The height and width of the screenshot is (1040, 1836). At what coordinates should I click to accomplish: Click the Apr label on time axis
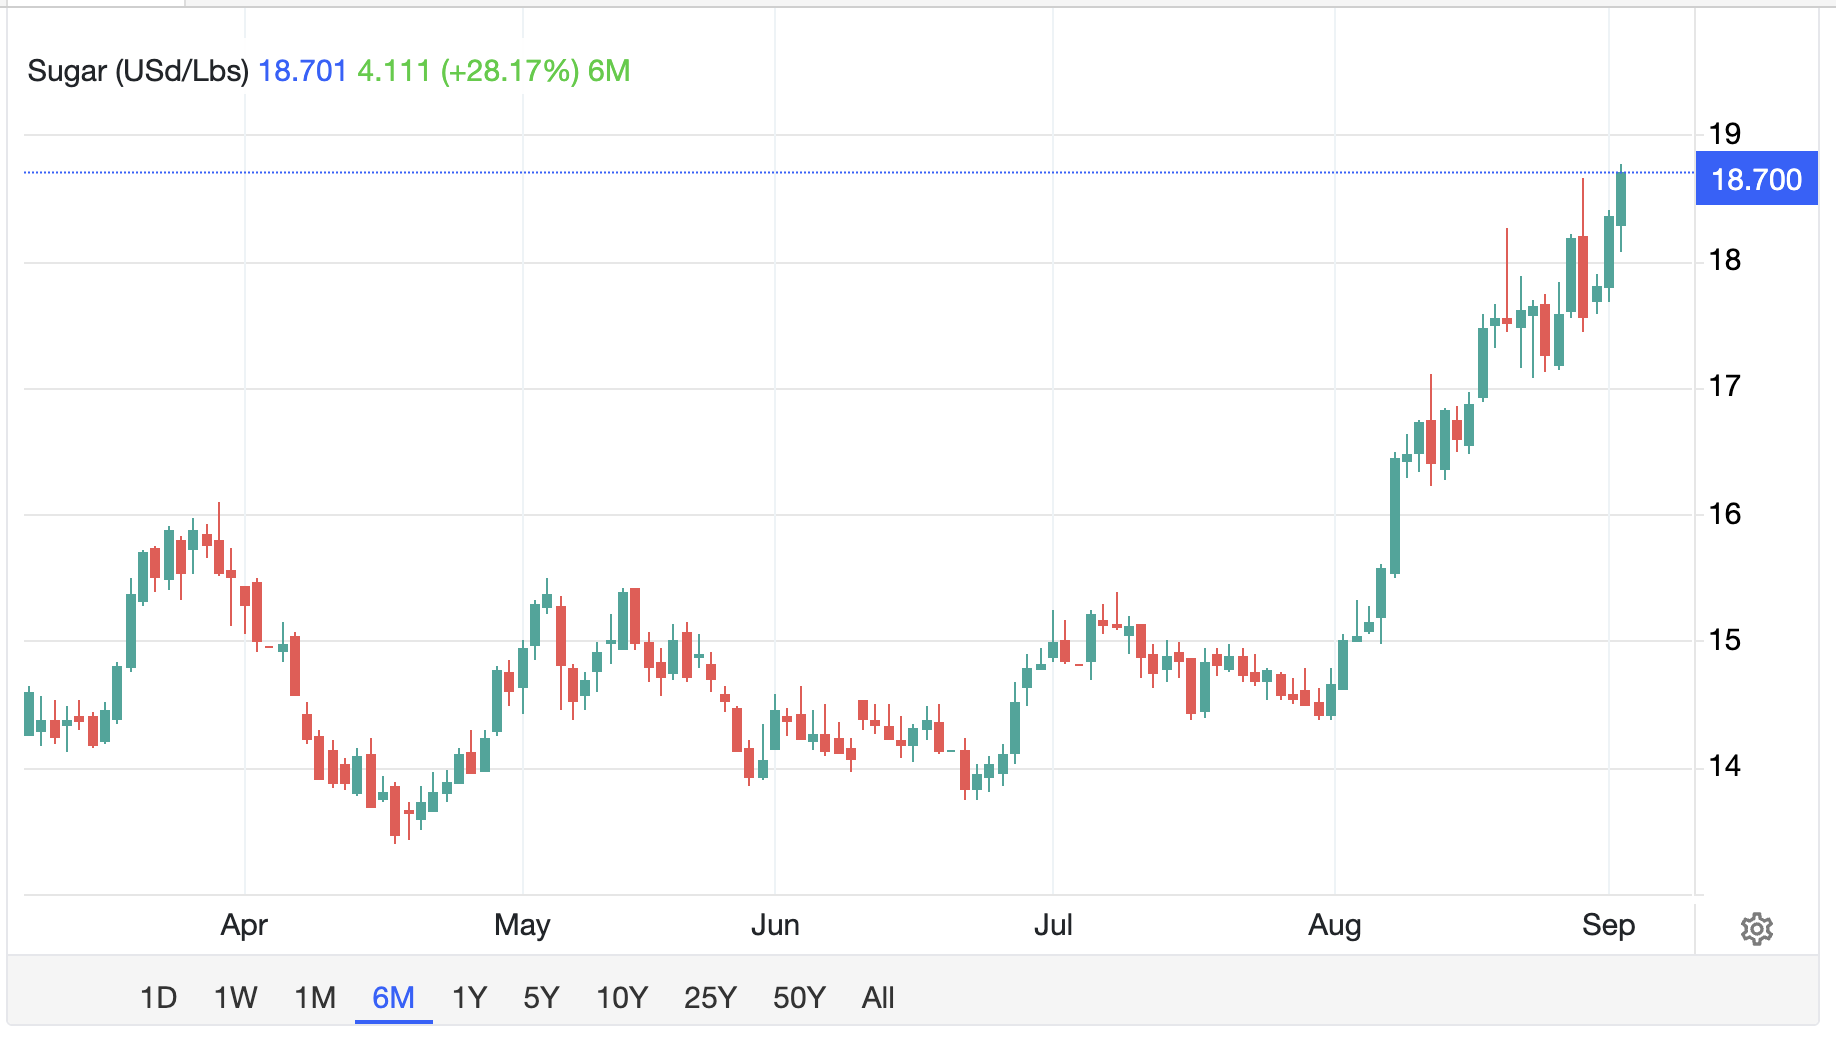(244, 925)
